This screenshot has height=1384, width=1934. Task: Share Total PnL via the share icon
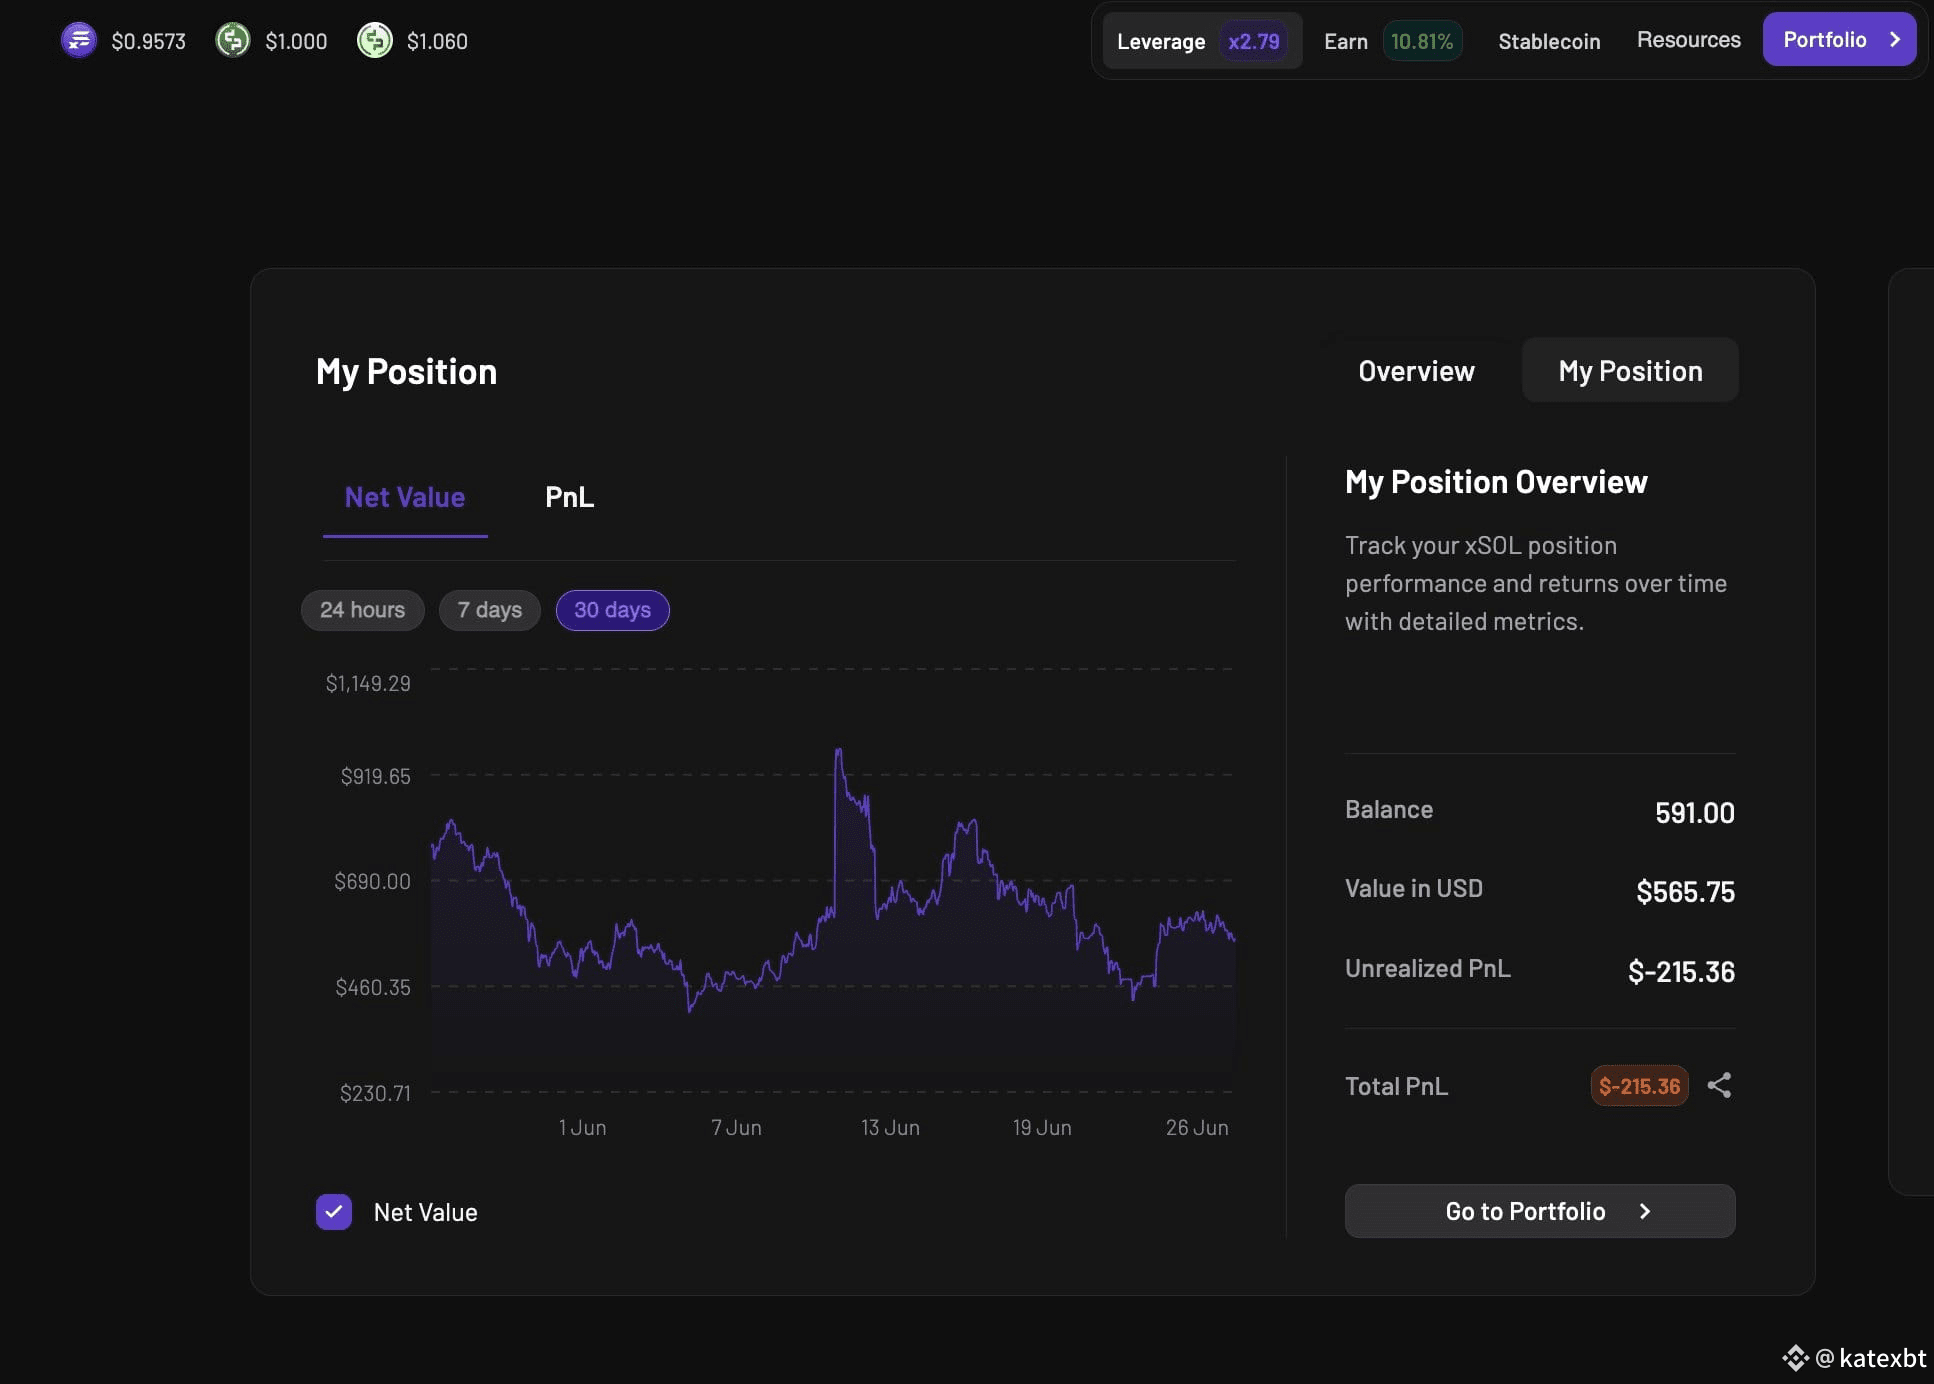[x=1719, y=1085]
